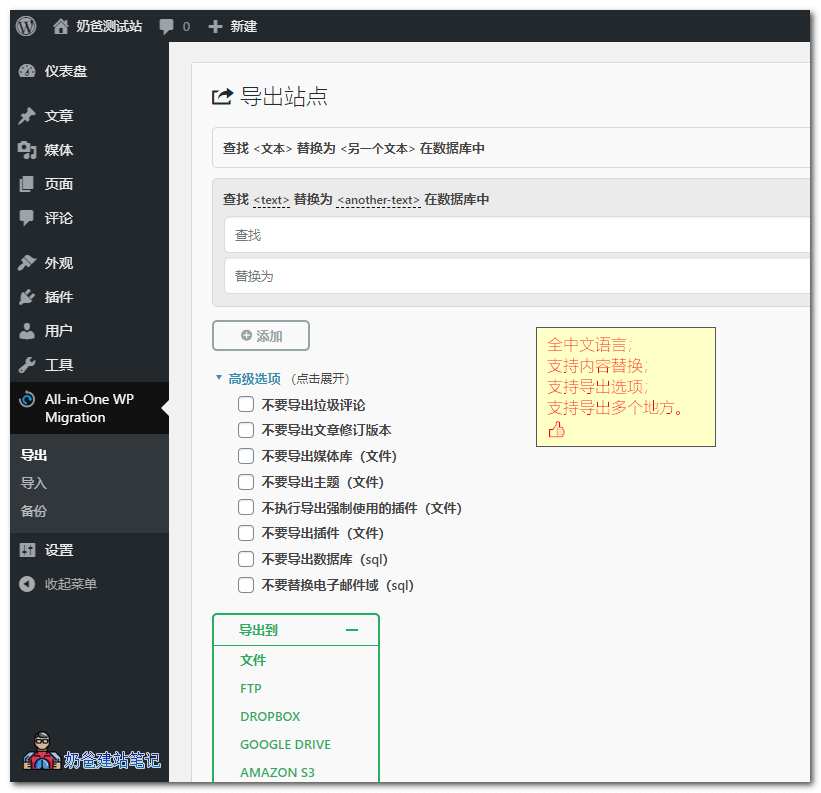Check 不要导出数据库（sql）option
The width and height of the screenshot is (821, 793).
coord(245,558)
